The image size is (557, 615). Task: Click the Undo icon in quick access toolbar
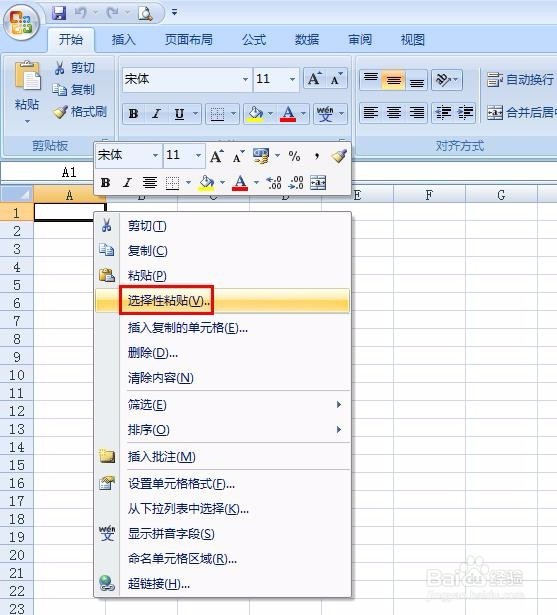coord(80,13)
